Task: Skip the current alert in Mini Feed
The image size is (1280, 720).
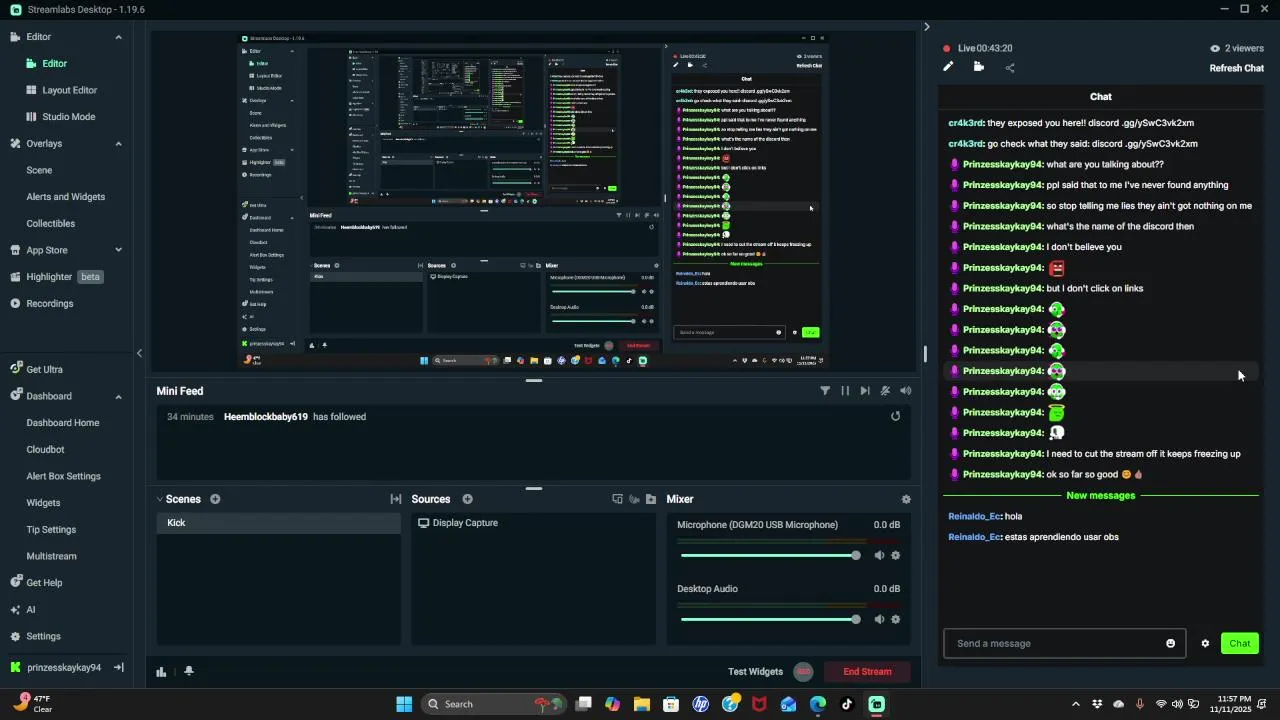Action: tap(865, 391)
